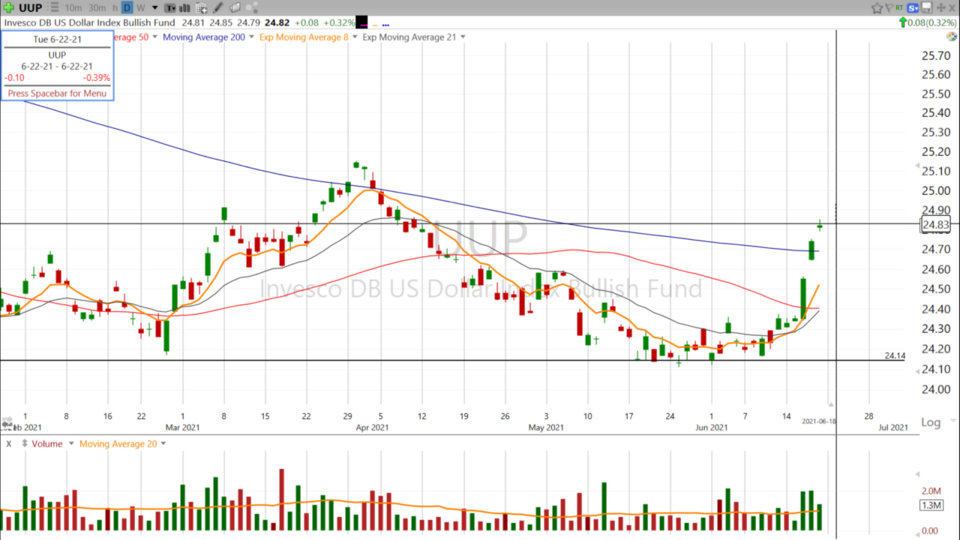Select the Weekly 'W' timeframe
960x540 pixels.
coord(141,8)
